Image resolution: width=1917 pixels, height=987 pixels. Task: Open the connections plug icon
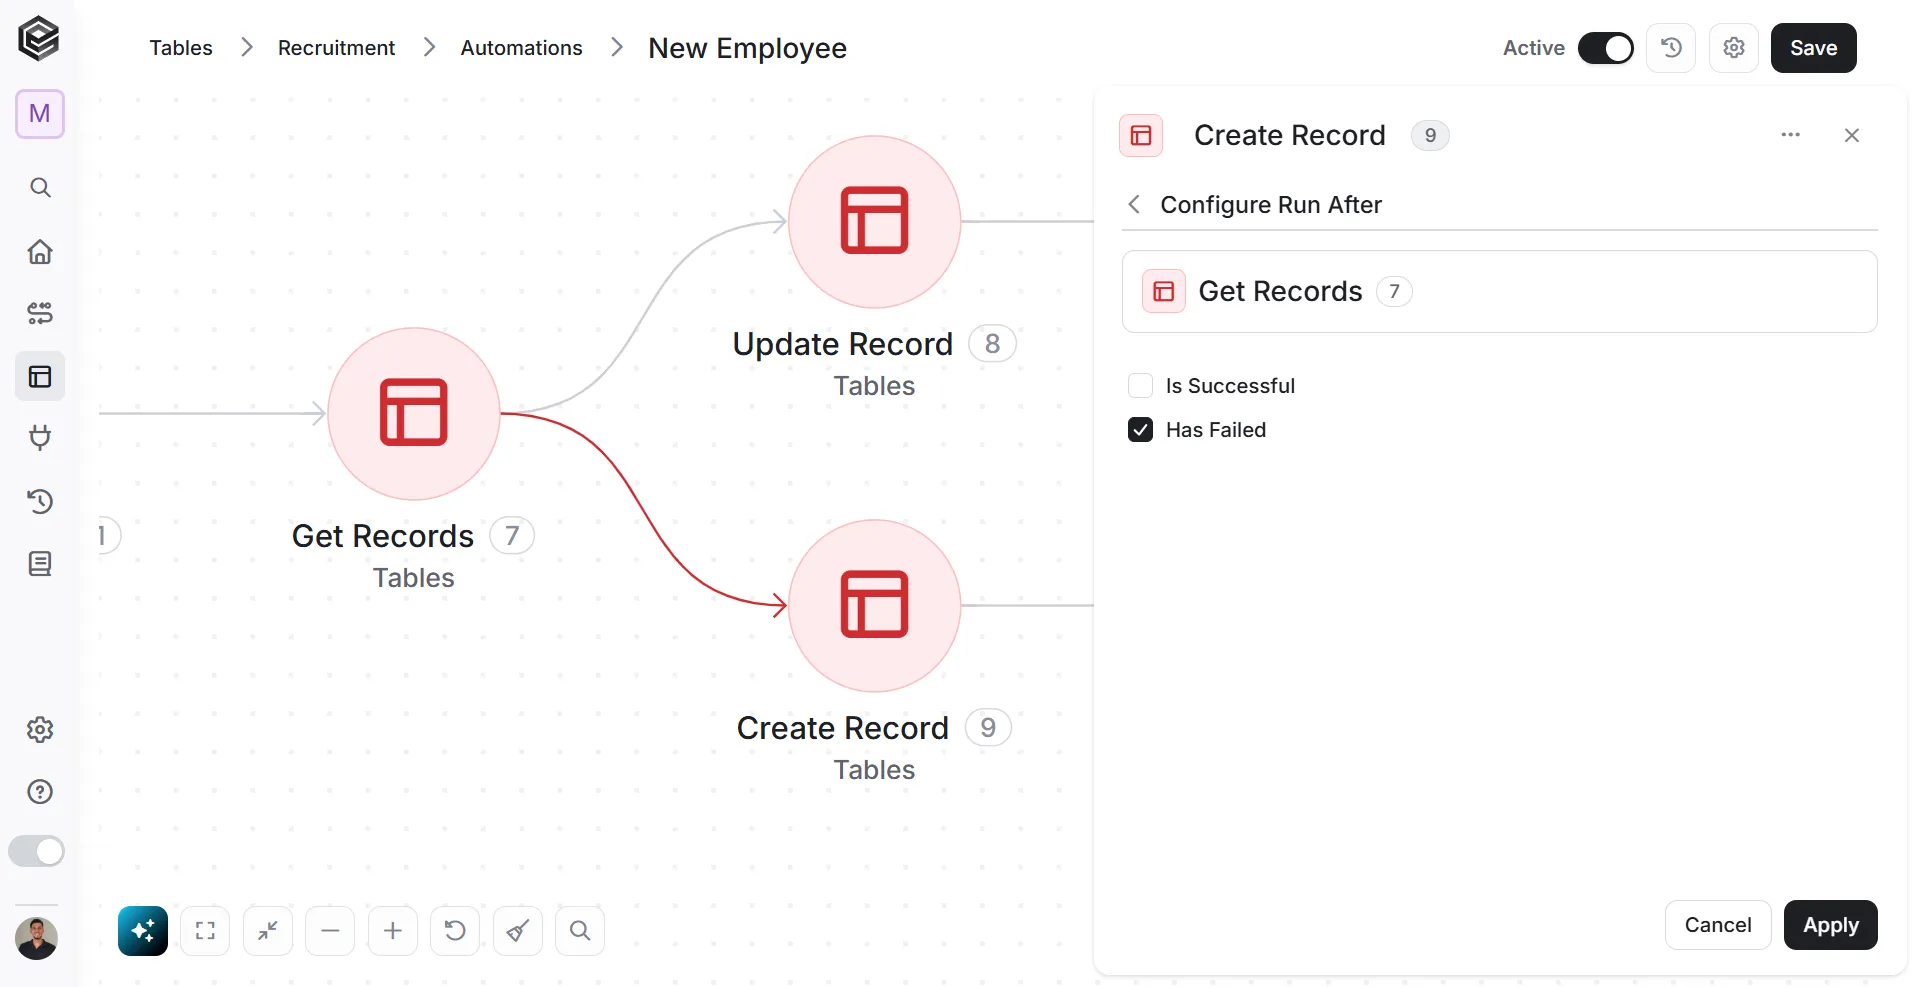pyautogui.click(x=40, y=438)
